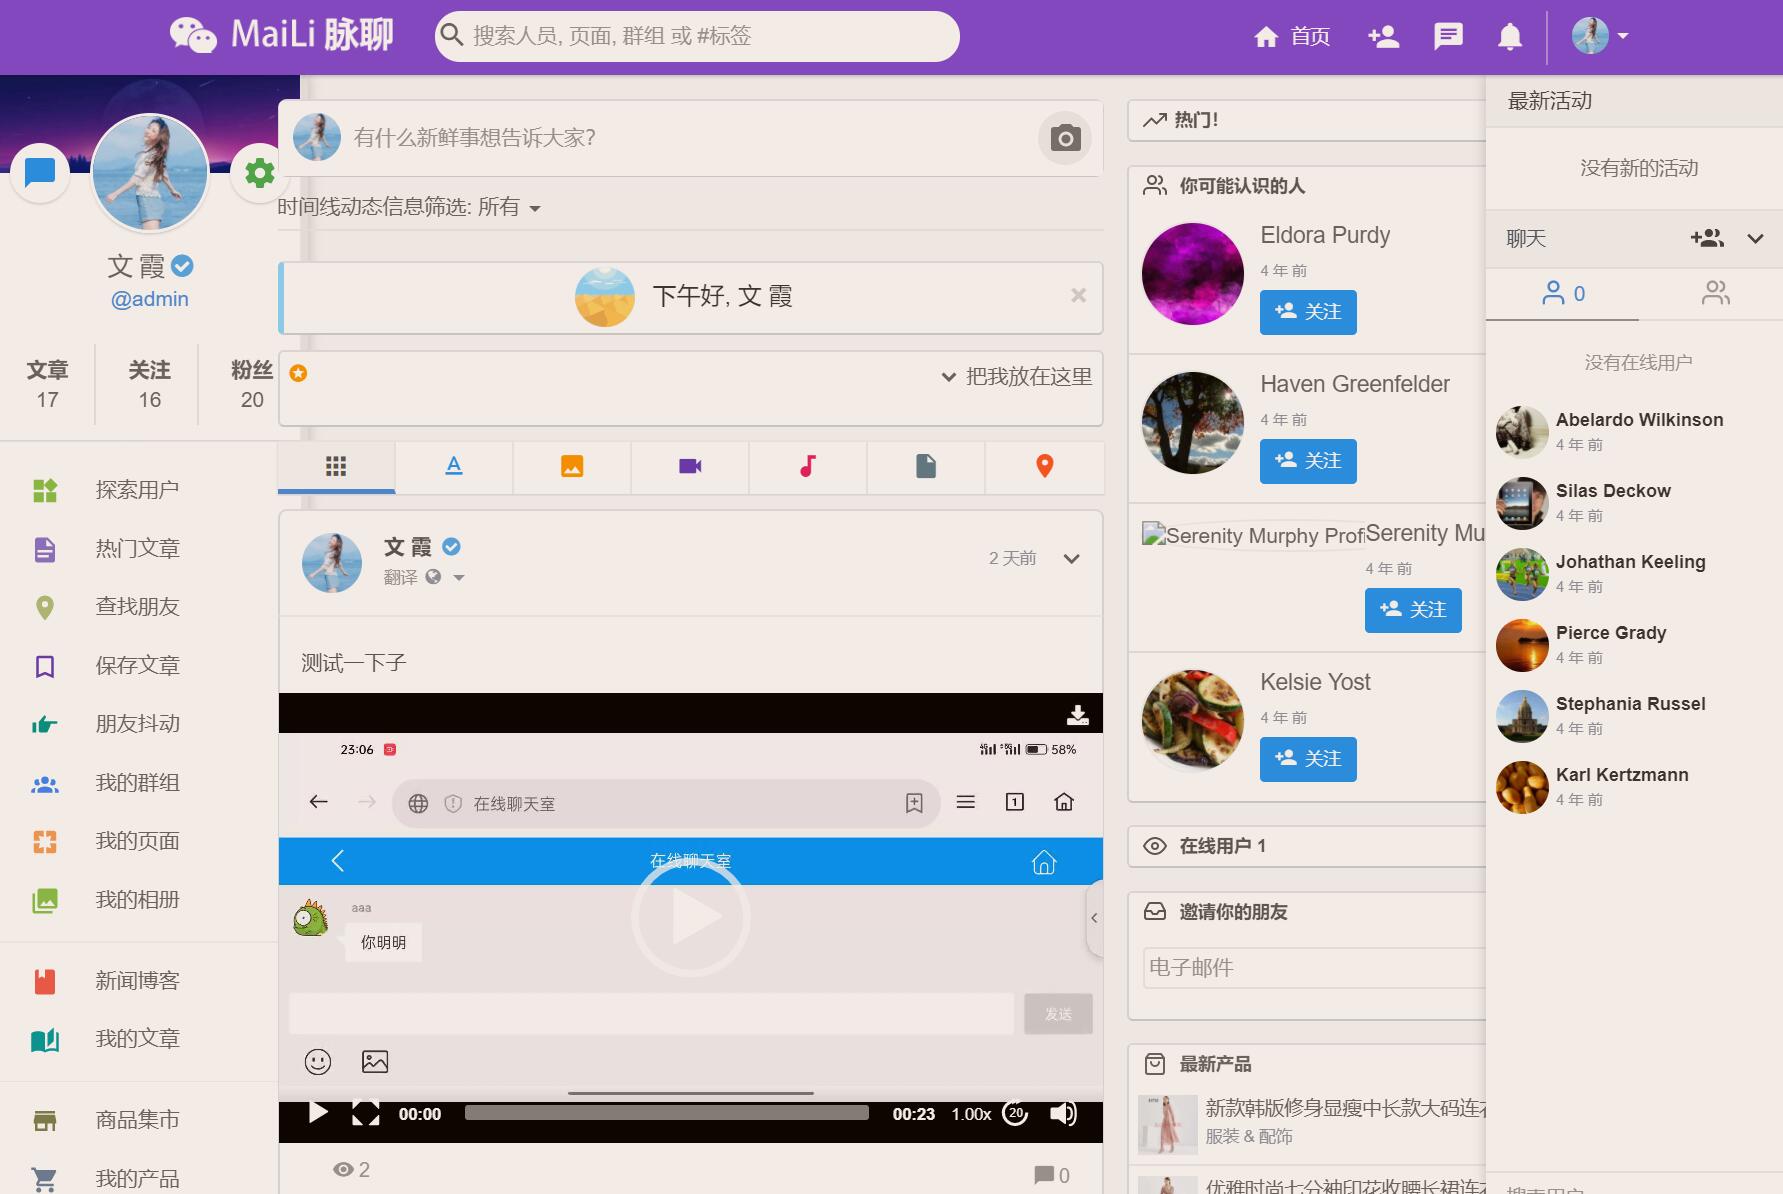
Task: Skip forward 20 seconds in the video
Action: tap(1016, 1113)
